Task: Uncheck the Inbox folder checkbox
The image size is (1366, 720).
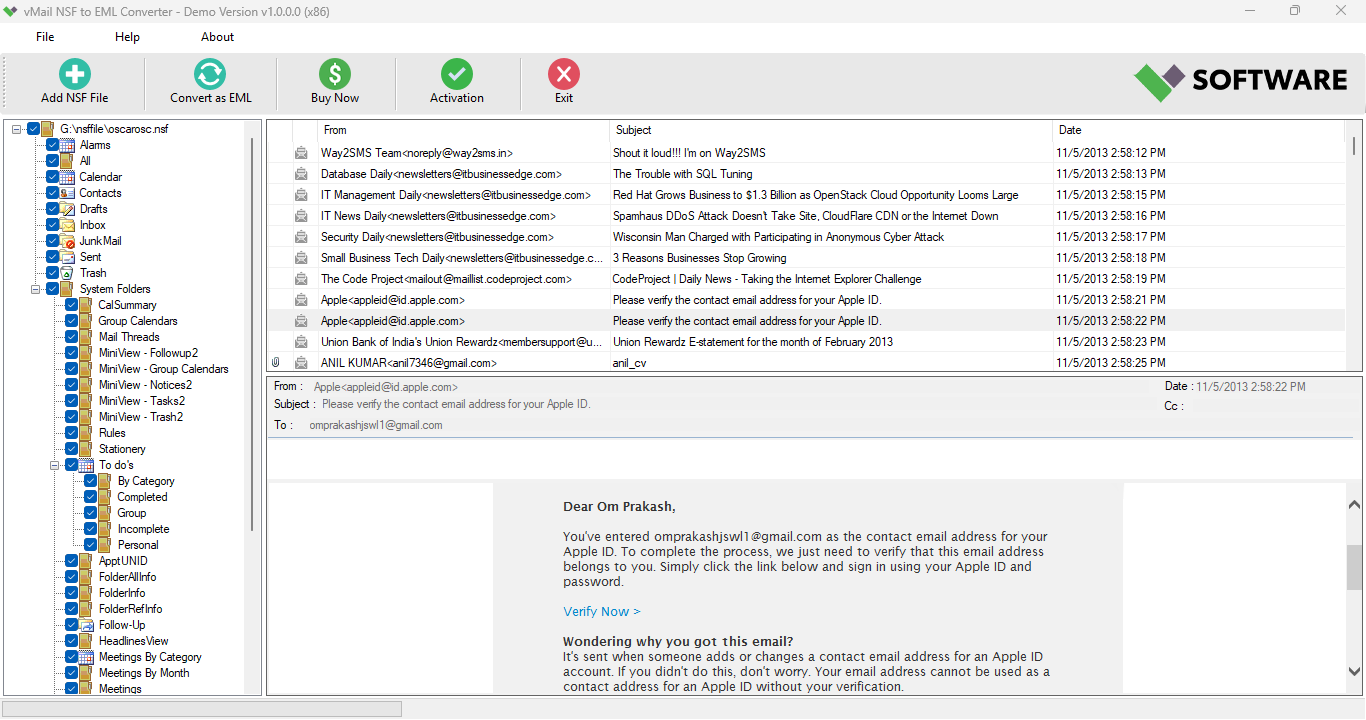Action: [x=52, y=224]
